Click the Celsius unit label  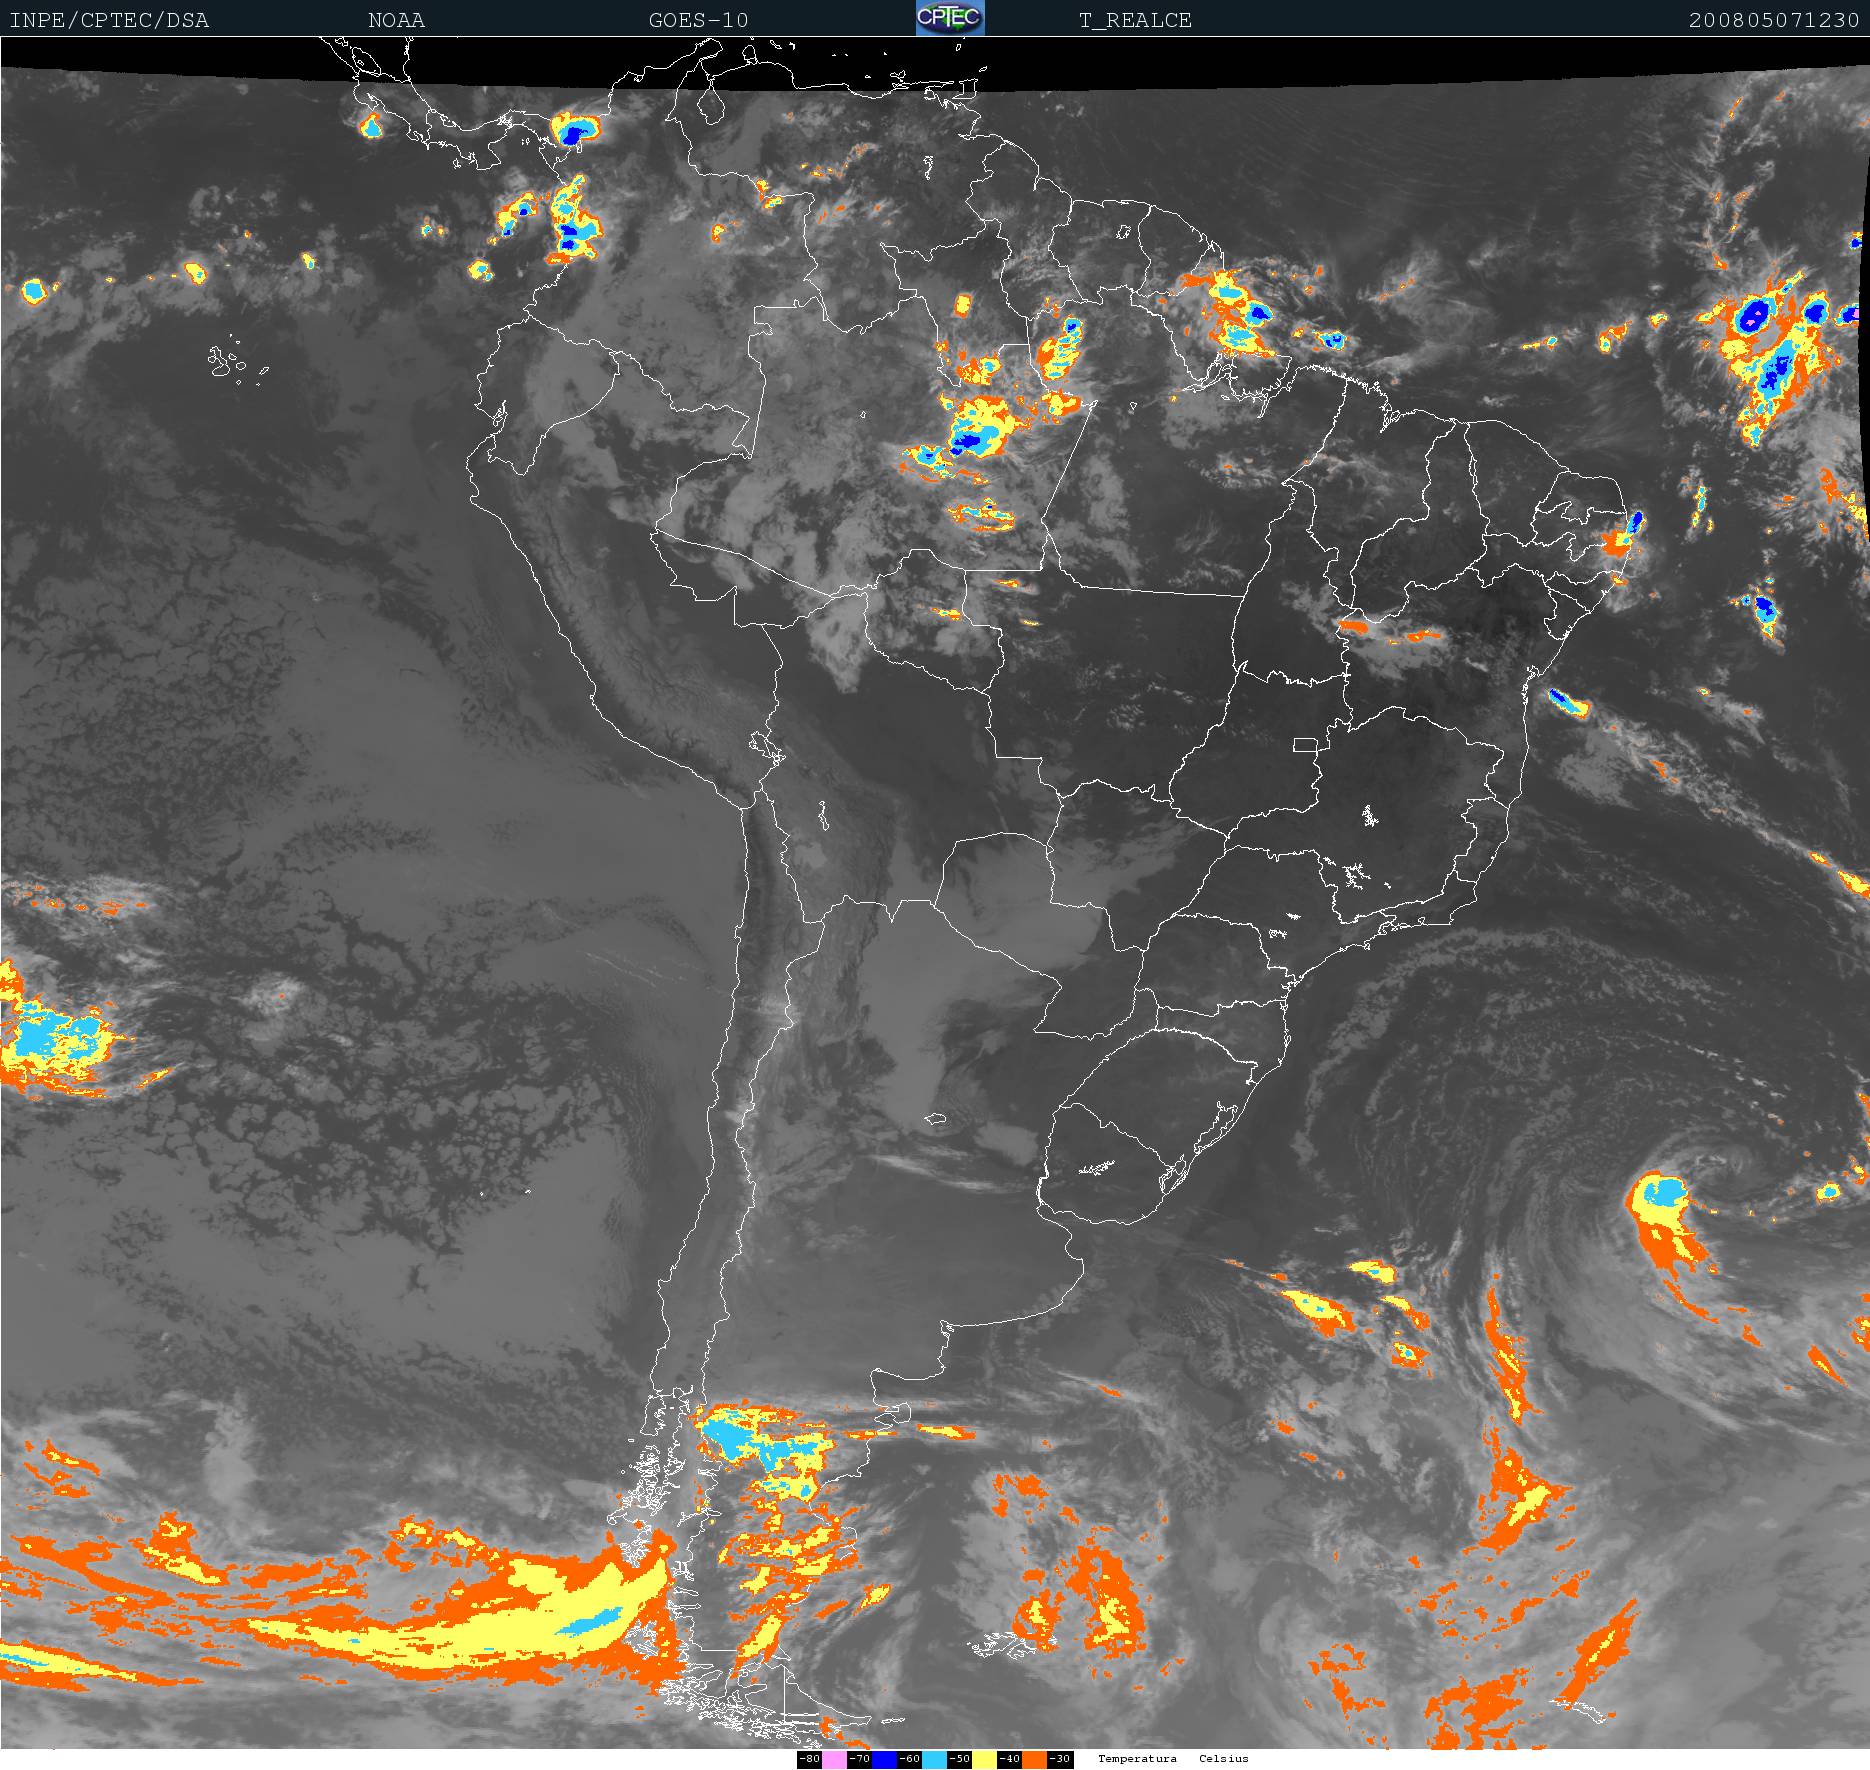coord(1224,1758)
